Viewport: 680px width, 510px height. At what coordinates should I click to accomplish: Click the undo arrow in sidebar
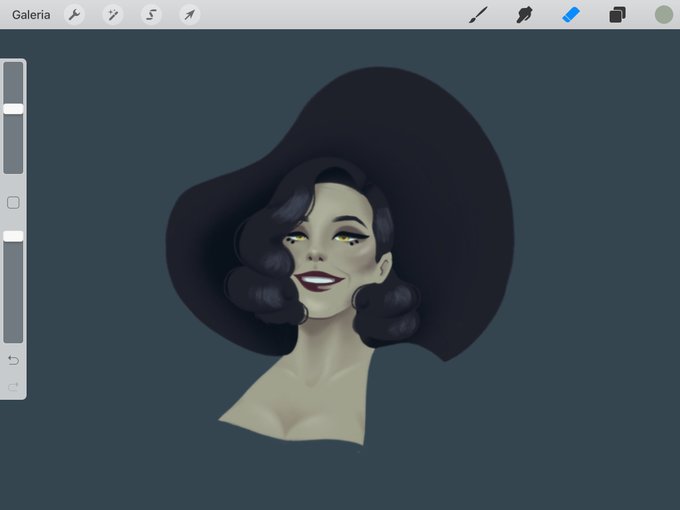(x=13, y=360)
